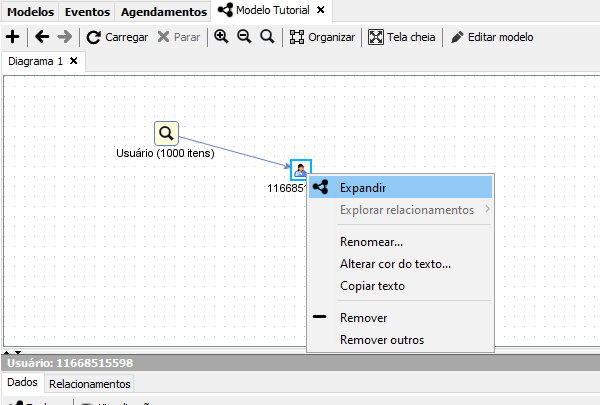This screenshot has height=405, width=600.
Task: Select the user node 11668515598
Action: click(300, 170)
